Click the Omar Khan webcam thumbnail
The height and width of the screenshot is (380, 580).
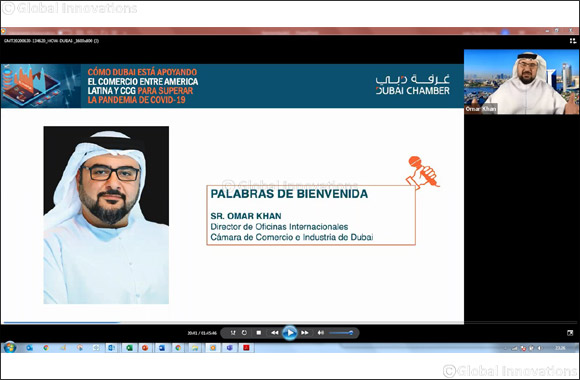pyautogui.click(x=522, y=82)
